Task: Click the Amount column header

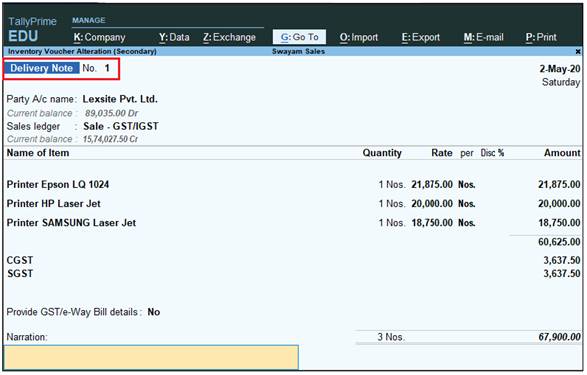Action: point(562,153)
